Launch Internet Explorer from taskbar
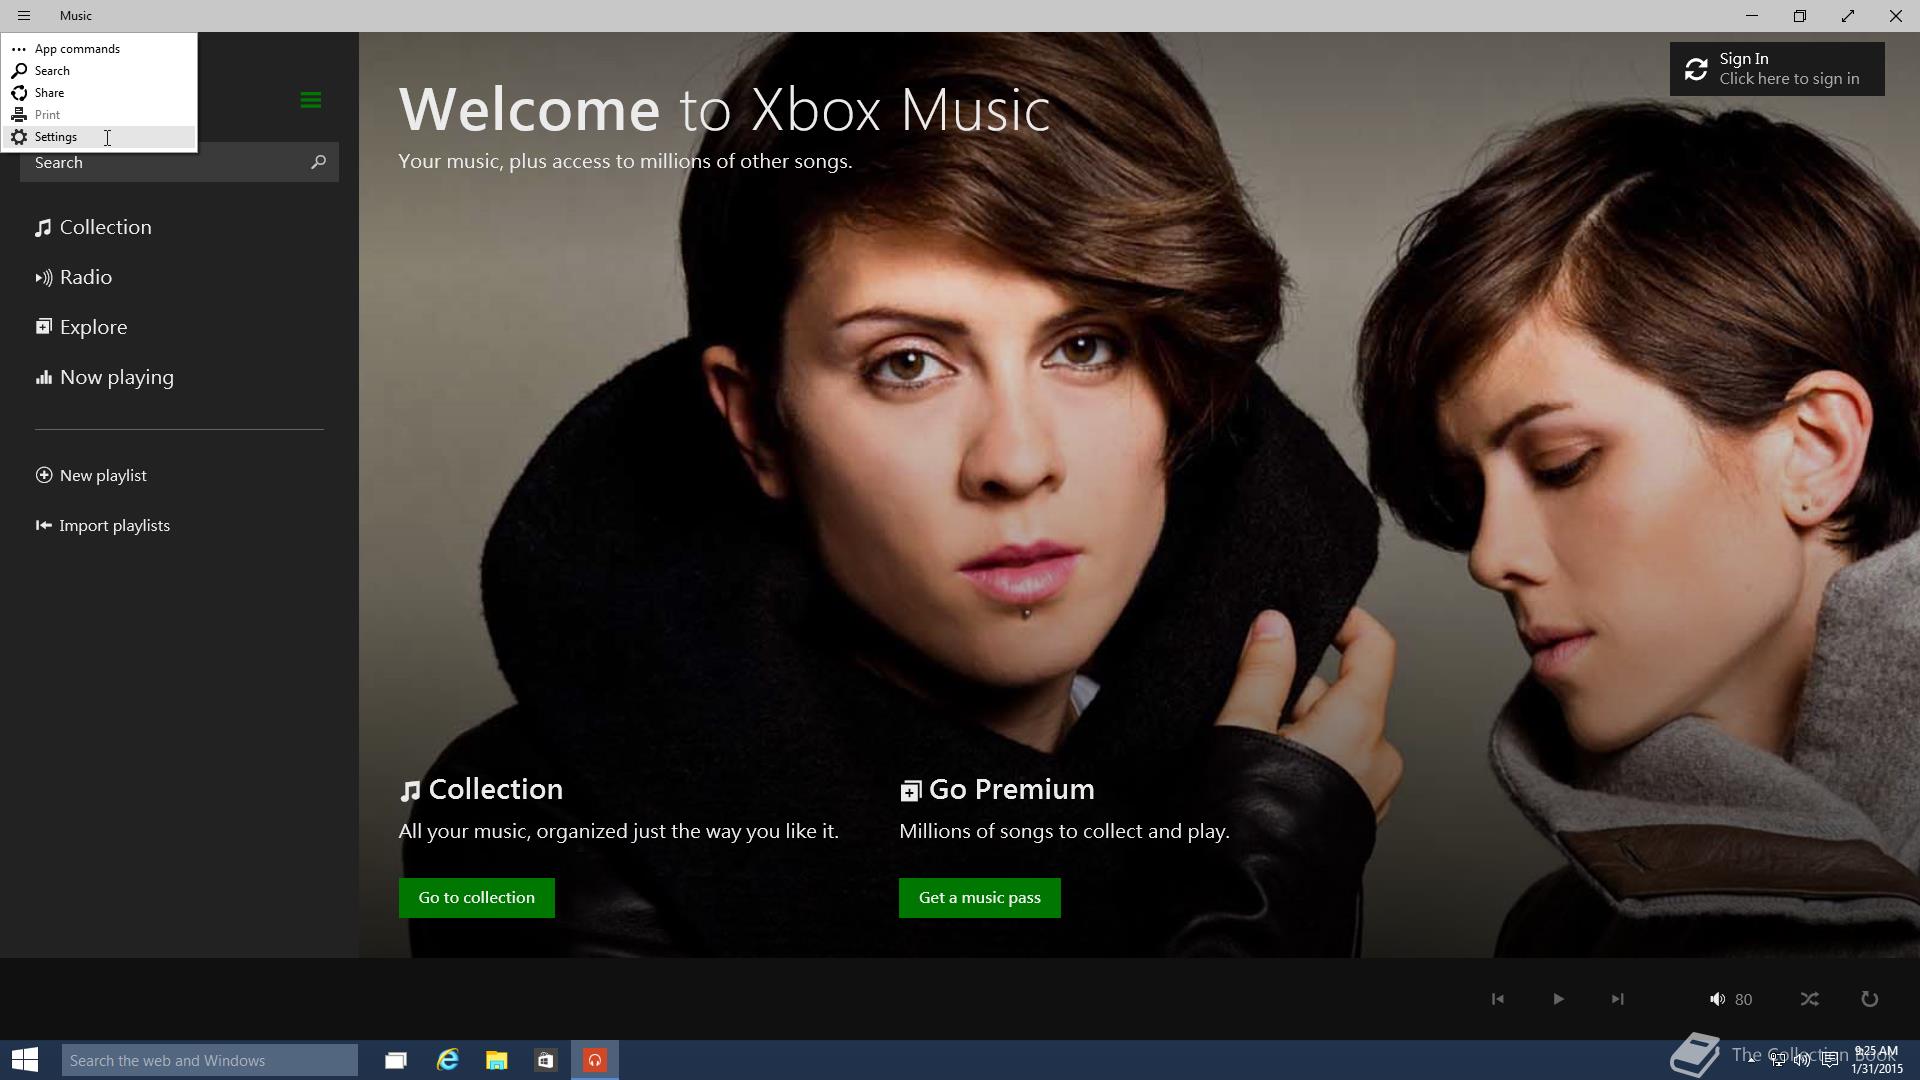Viewport: 1920px width, 1080px height. [x=447, y=1060]
